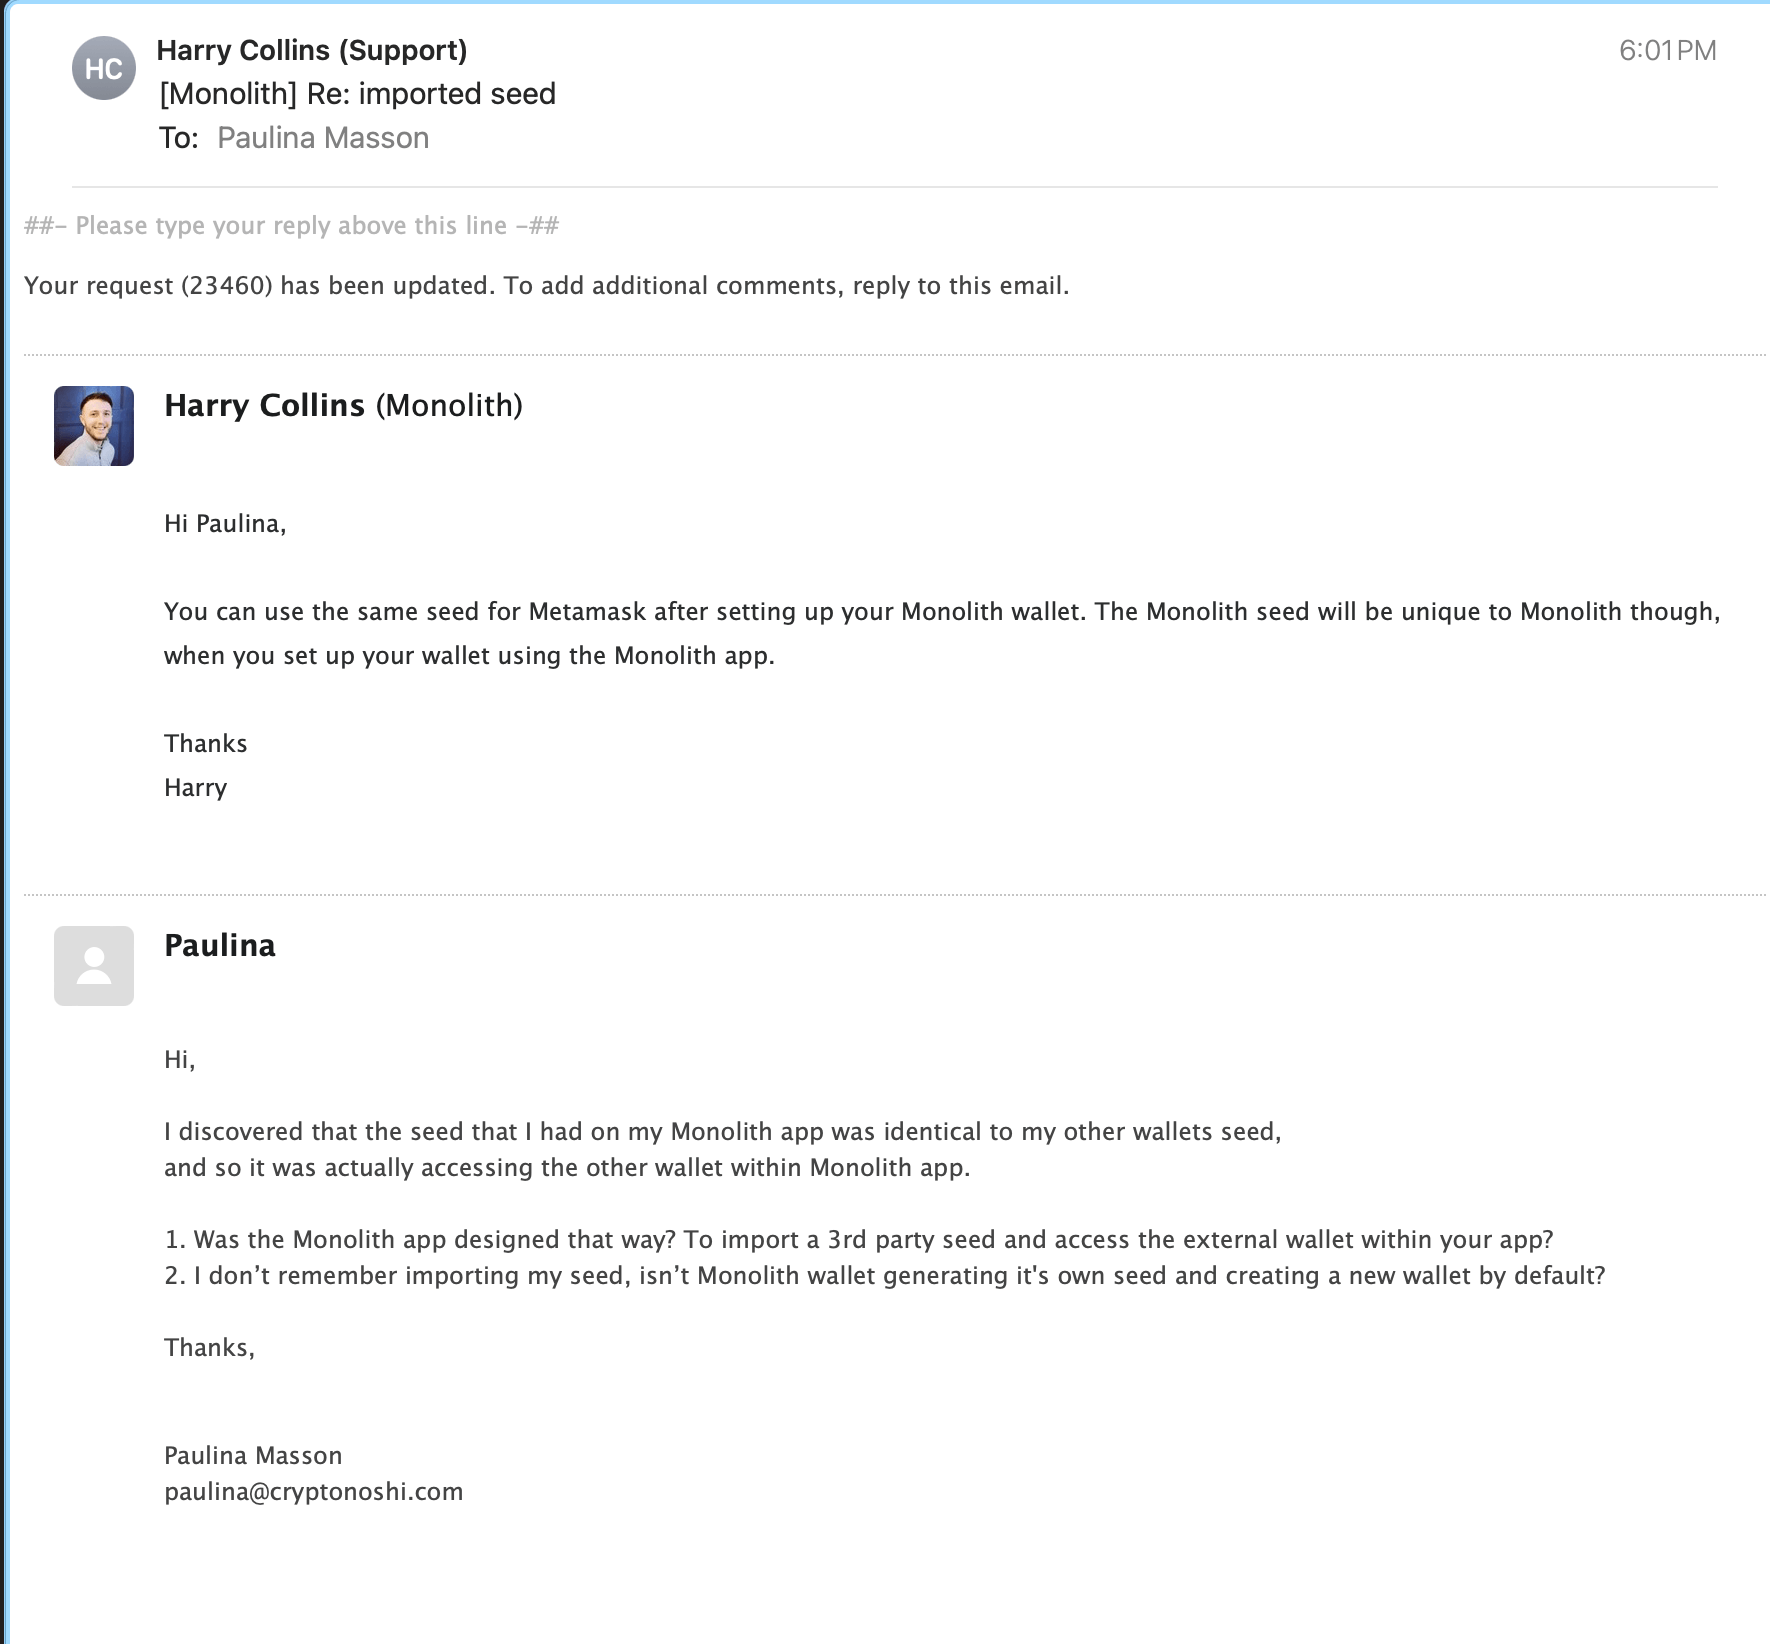Click the HC sender avatar circle
1770x1644 pixels.
tap(104, 68)
